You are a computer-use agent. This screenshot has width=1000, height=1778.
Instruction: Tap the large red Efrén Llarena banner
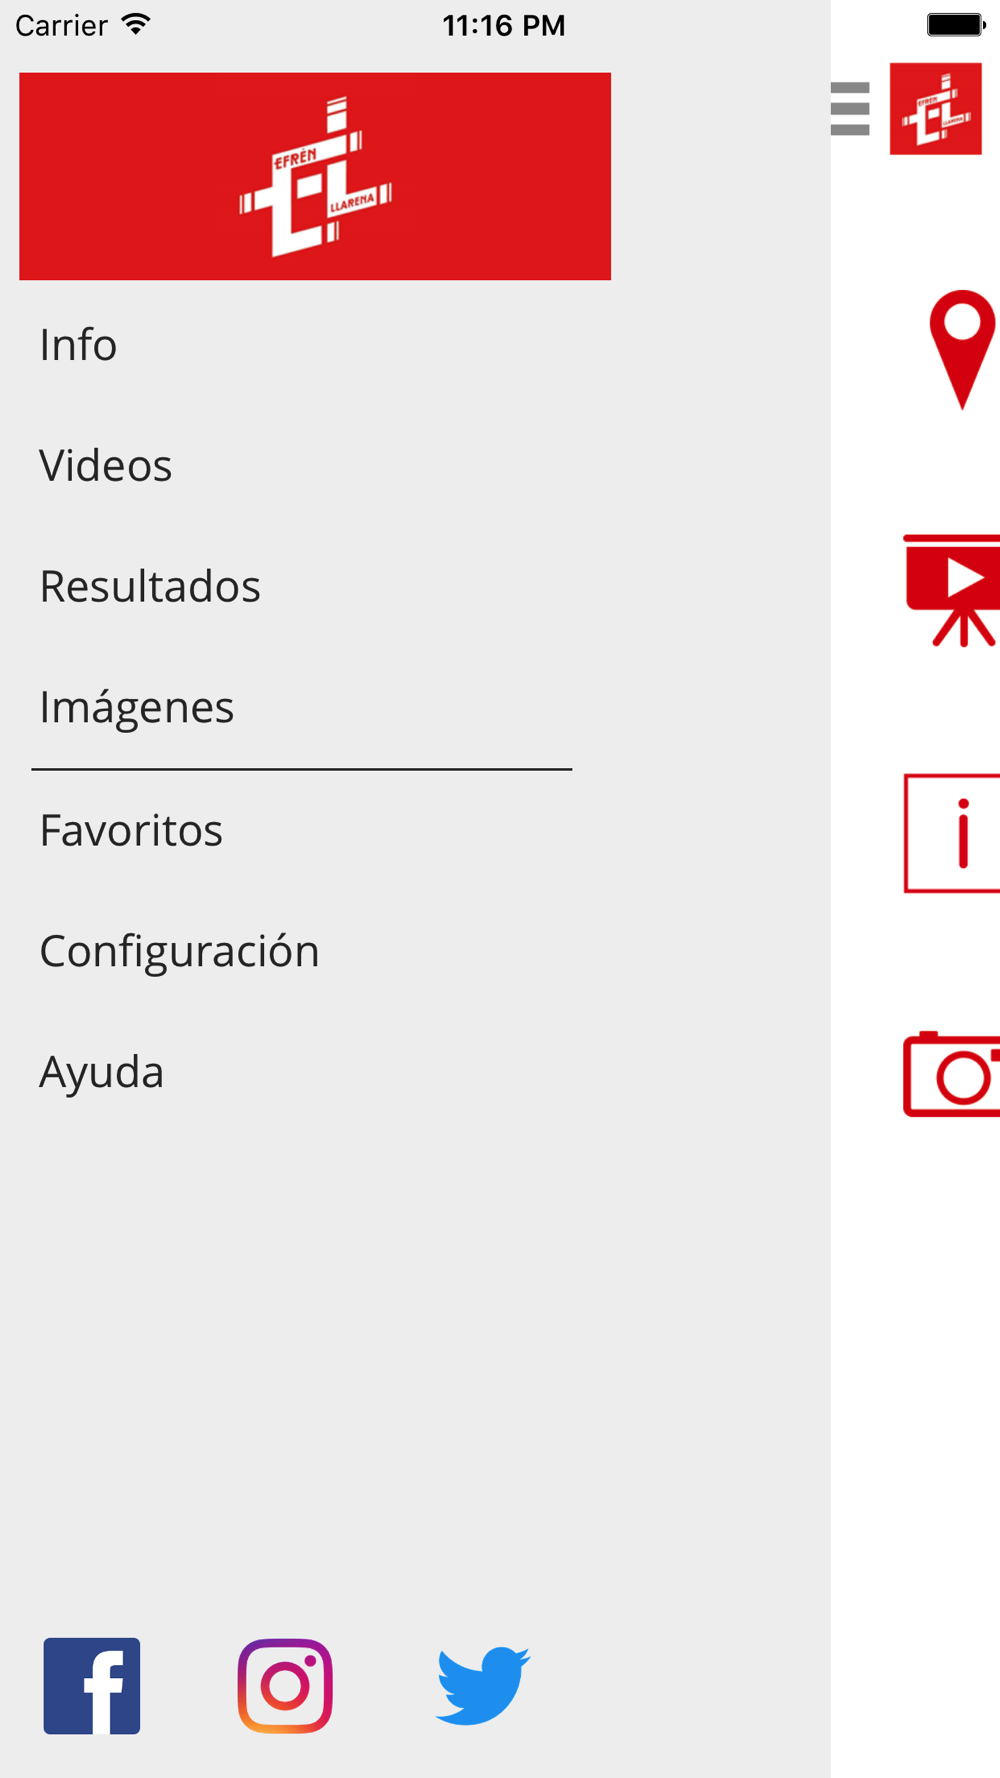click(315, 176)
